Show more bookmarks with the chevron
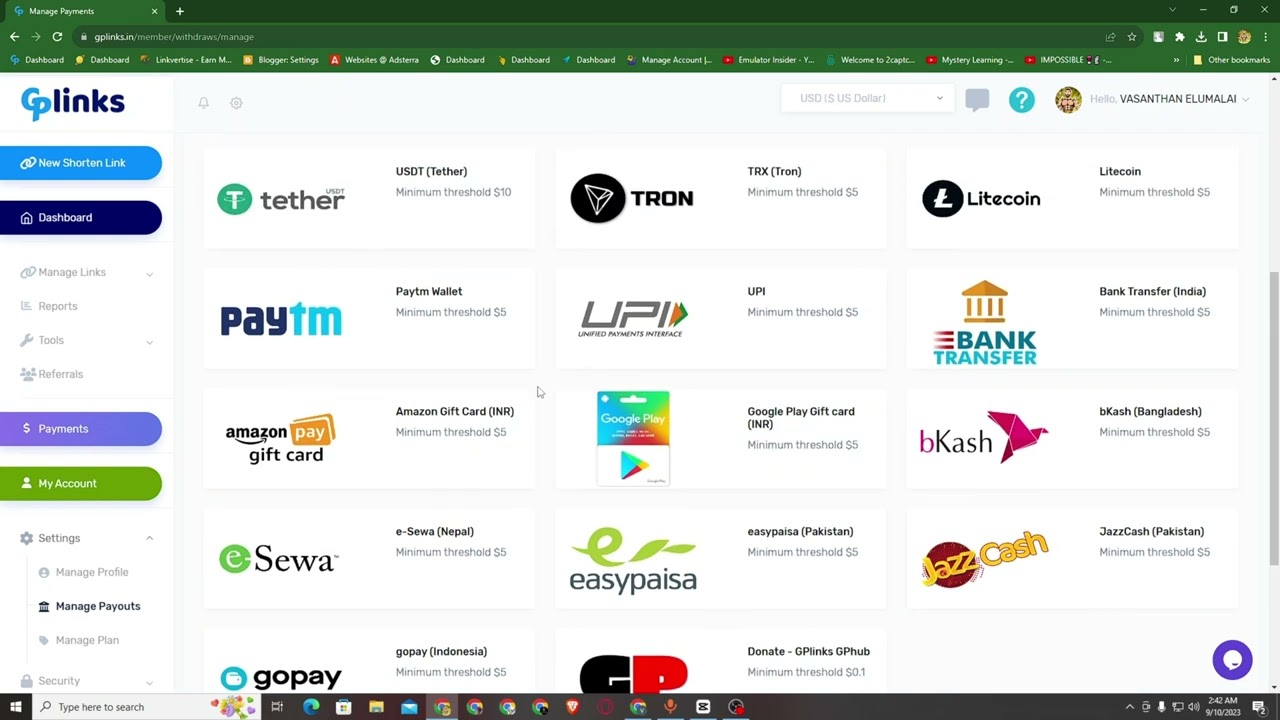Viewport: 1280px width, 720px height. (1176, 60)
